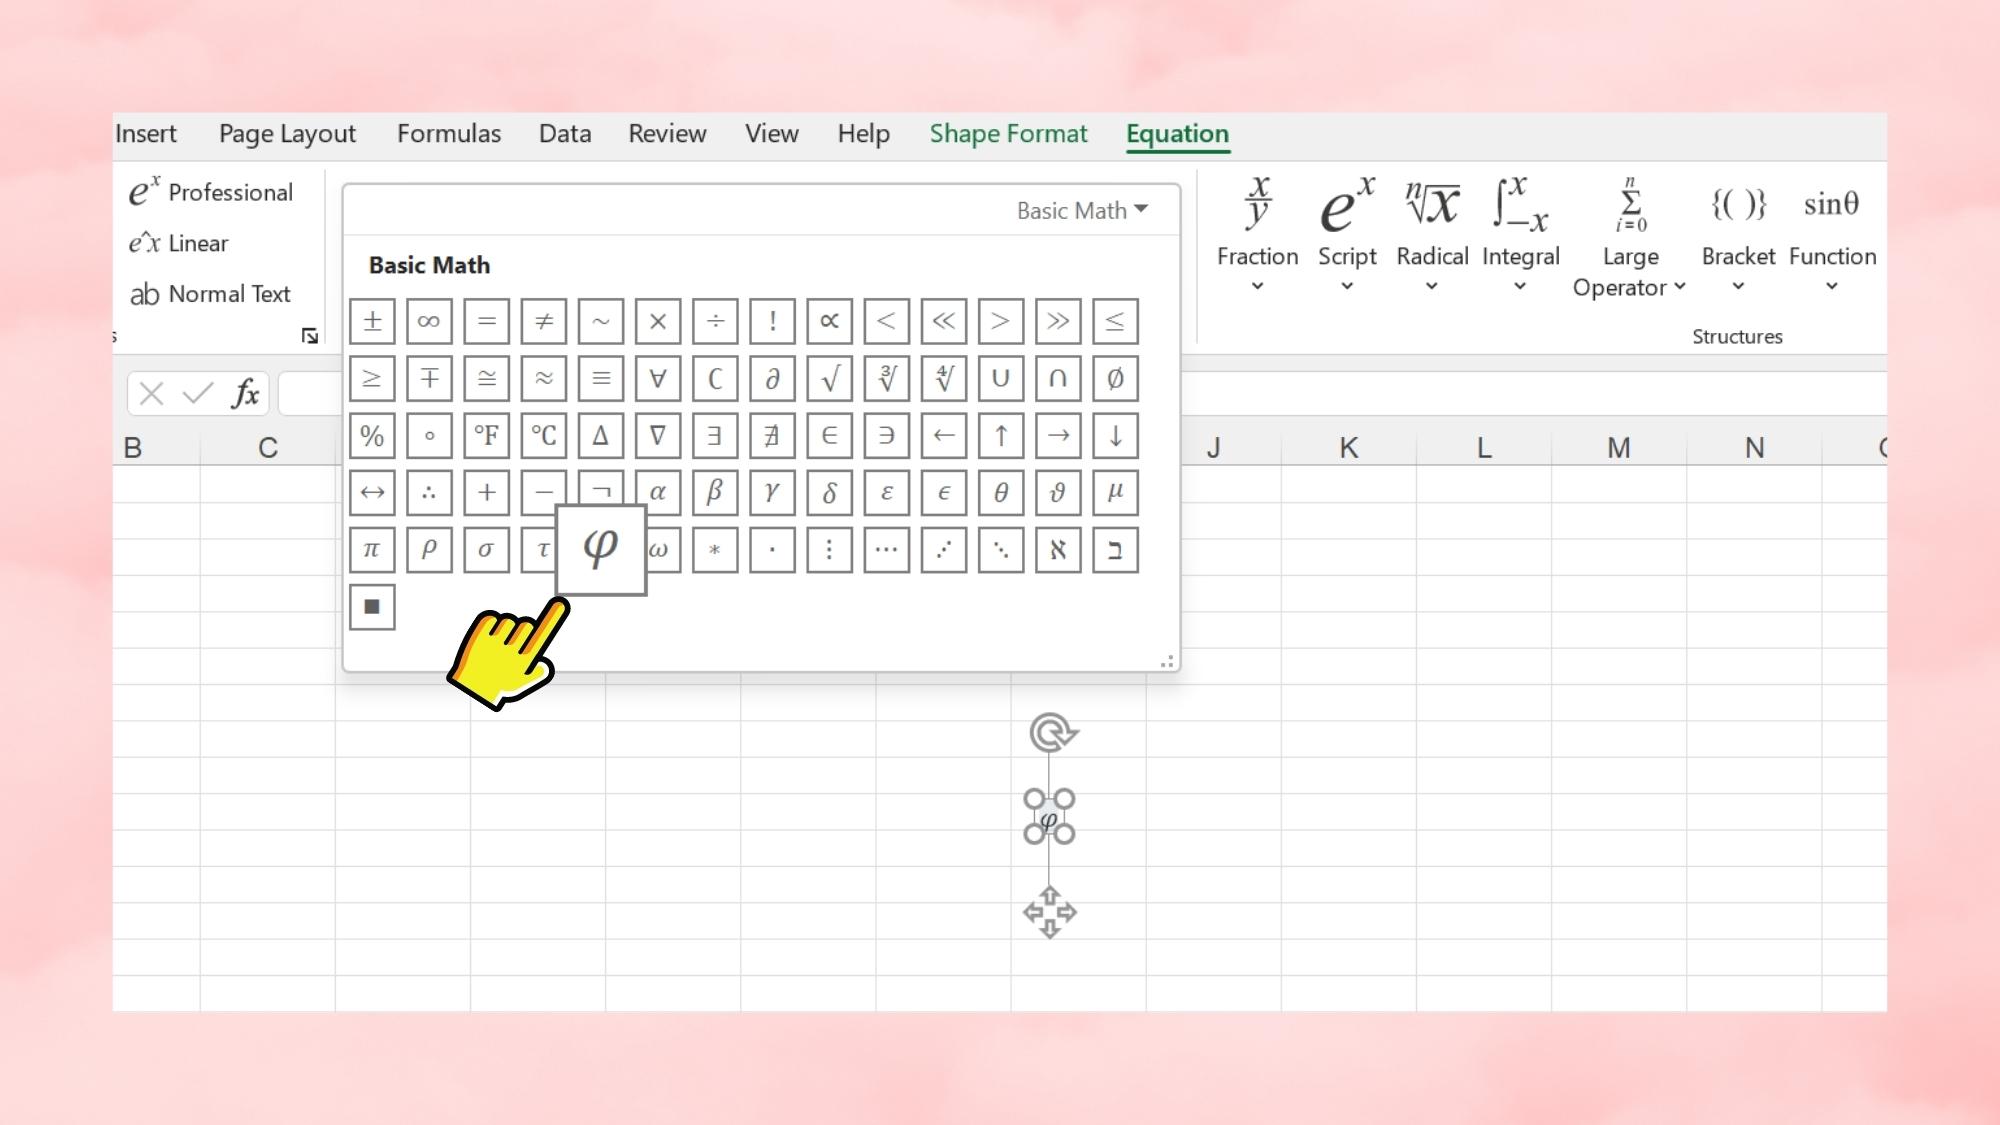Switch to the Formulas tab
2000x1125 pixels.
[449, 133]
